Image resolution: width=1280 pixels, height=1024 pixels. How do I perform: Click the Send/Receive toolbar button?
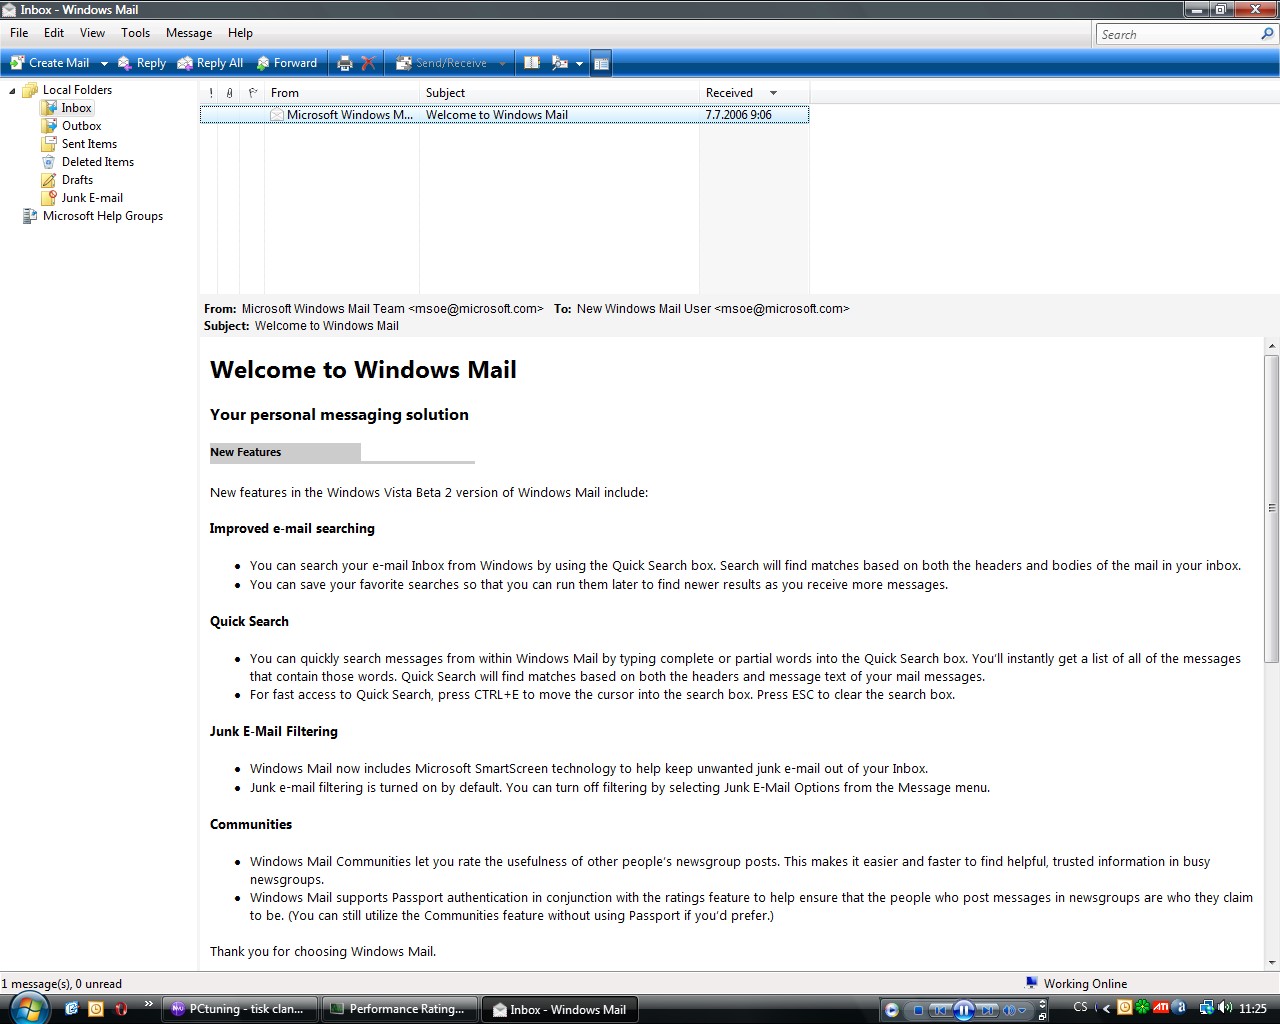[x=442, y=63]
